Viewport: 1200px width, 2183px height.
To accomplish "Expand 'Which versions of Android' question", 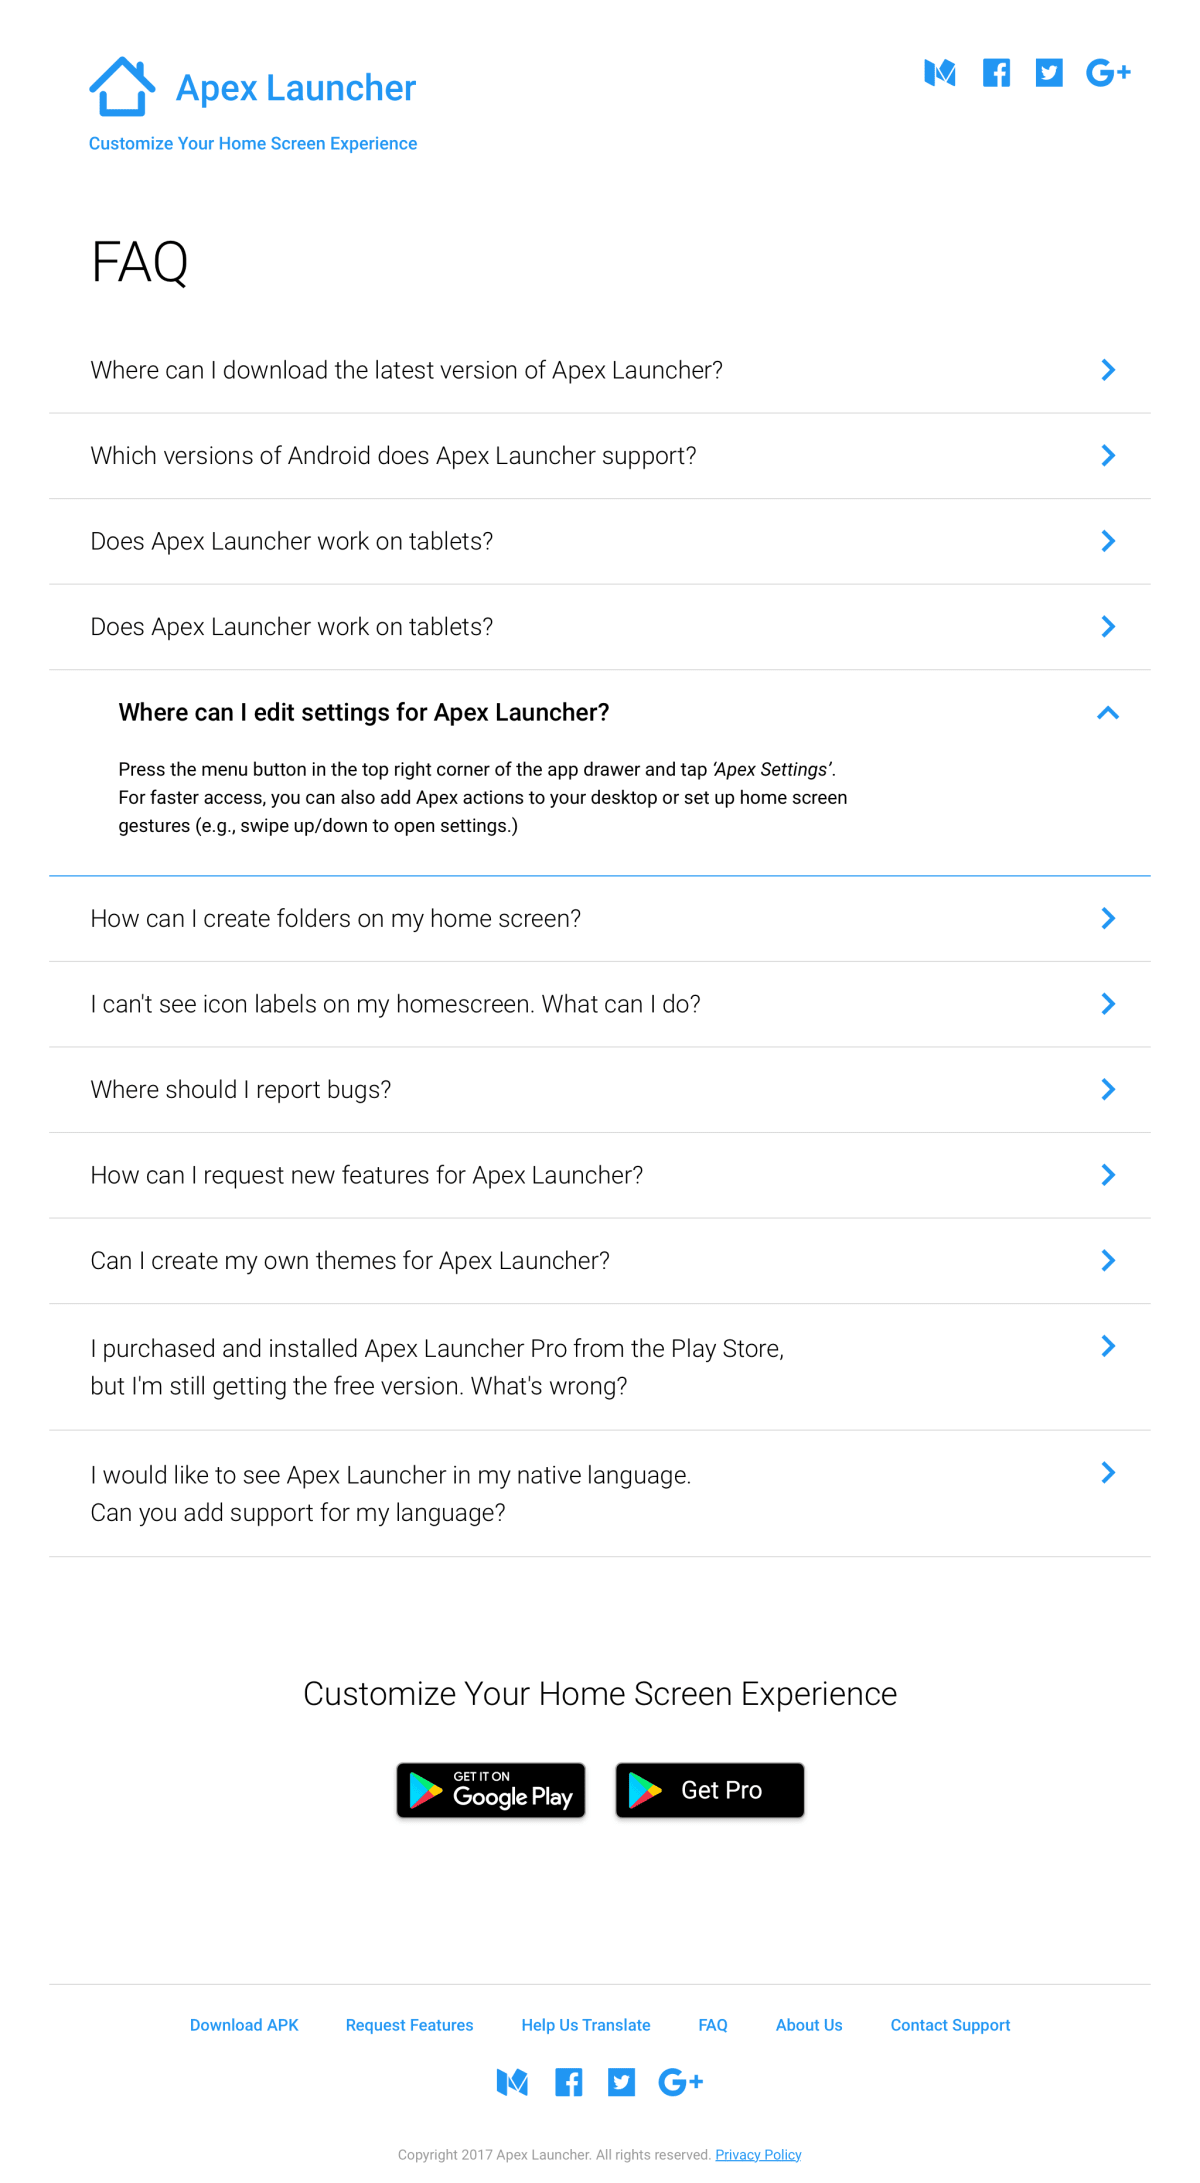I will pos(1107,456).
